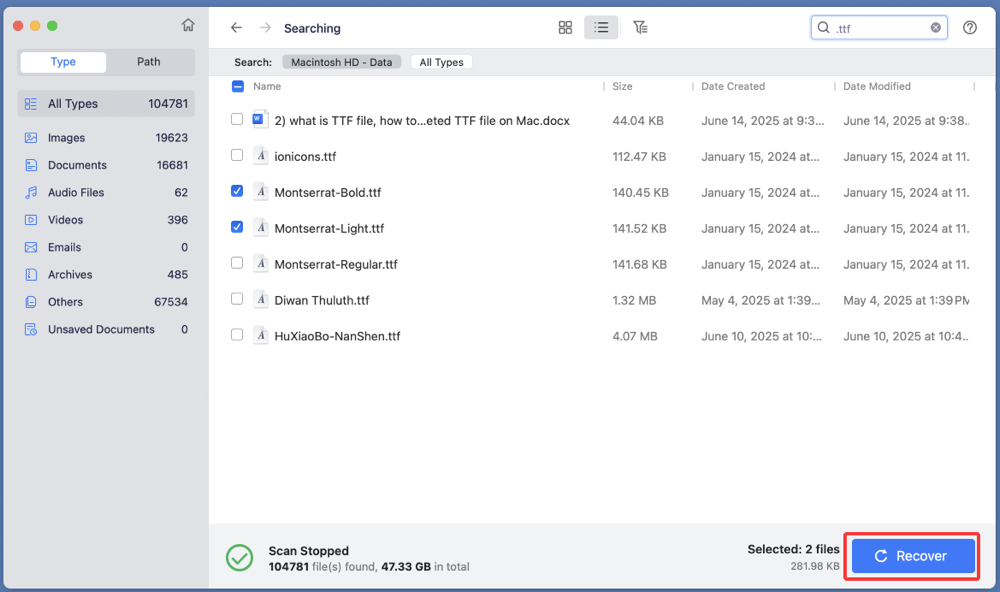Click the Recover button
The width and height of the screenshot is (1000, 592).
click(x=911, y=555)
